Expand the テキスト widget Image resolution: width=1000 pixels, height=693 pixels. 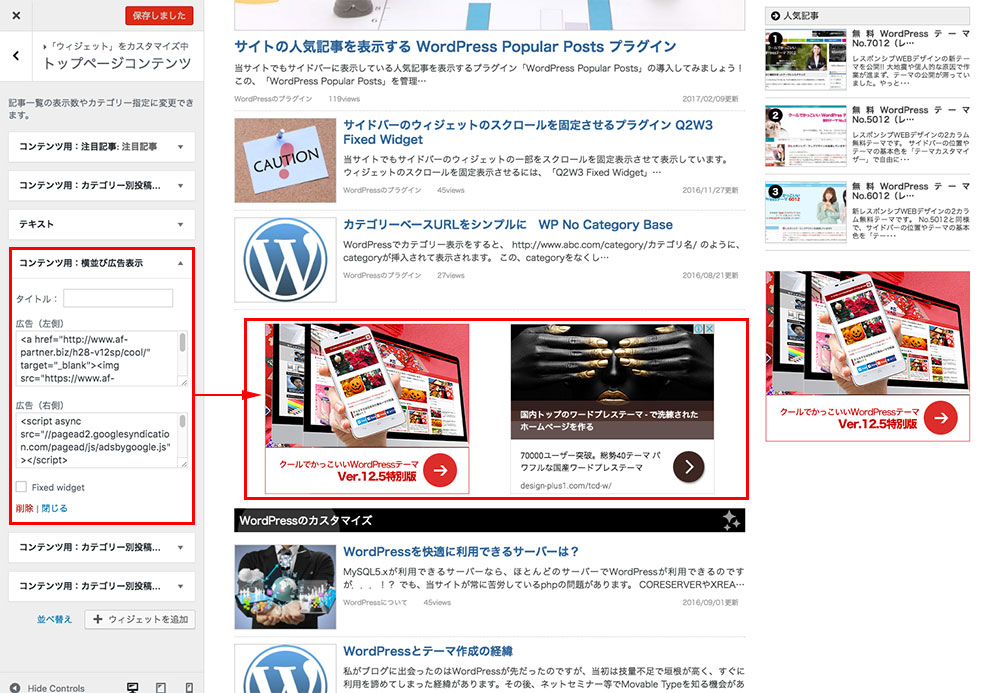coord(101,224)
